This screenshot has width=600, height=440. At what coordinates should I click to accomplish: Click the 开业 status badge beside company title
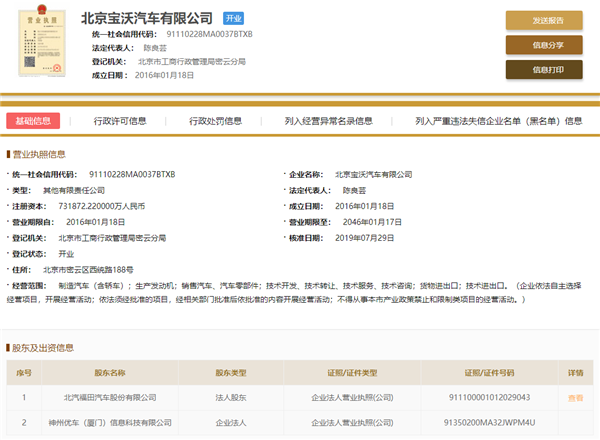click(233, 18)
